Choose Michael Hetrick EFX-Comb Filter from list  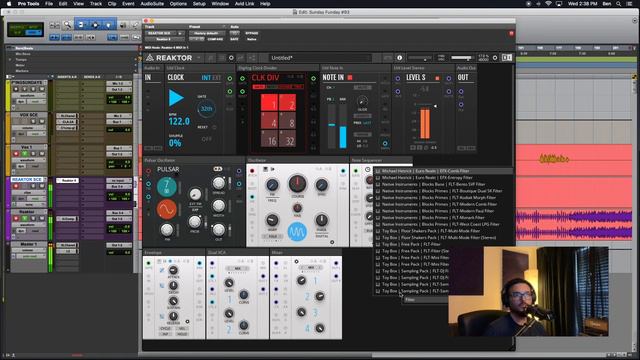tap(443, 171)
